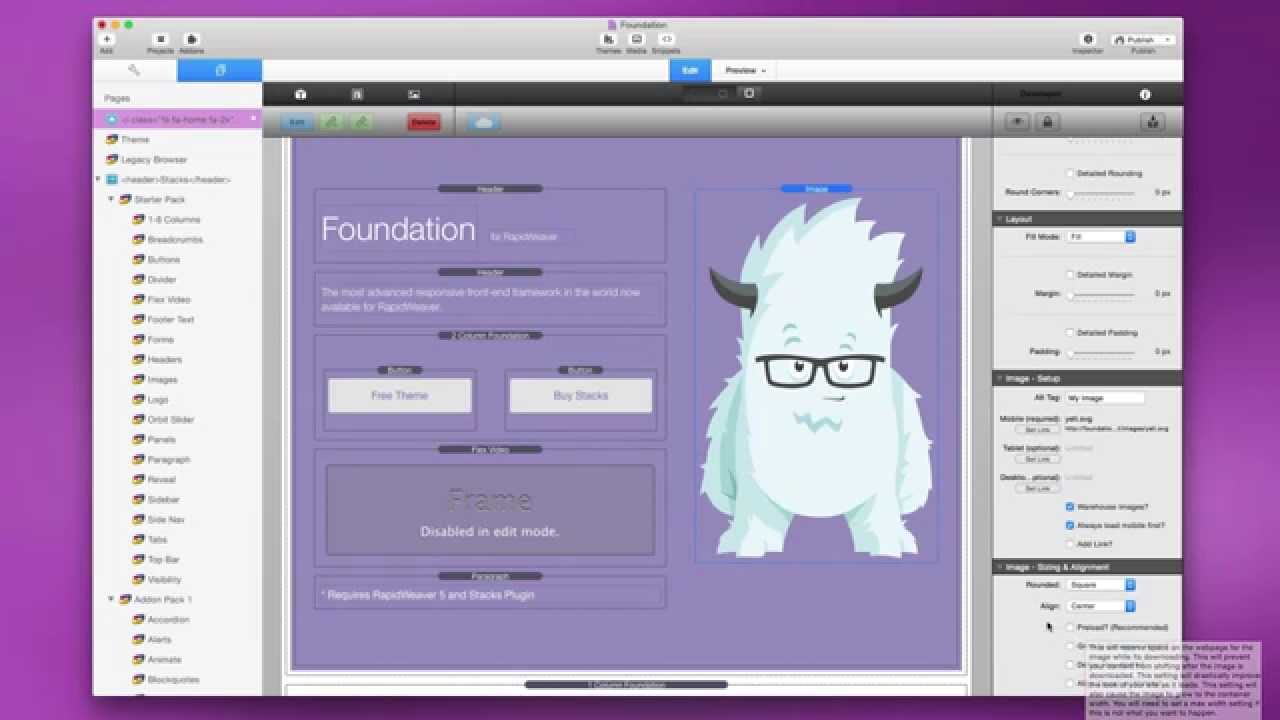Viewport: 1280px width, 720px height.
Task: Click the lock icon in inspector
Action: (1047, 122)
